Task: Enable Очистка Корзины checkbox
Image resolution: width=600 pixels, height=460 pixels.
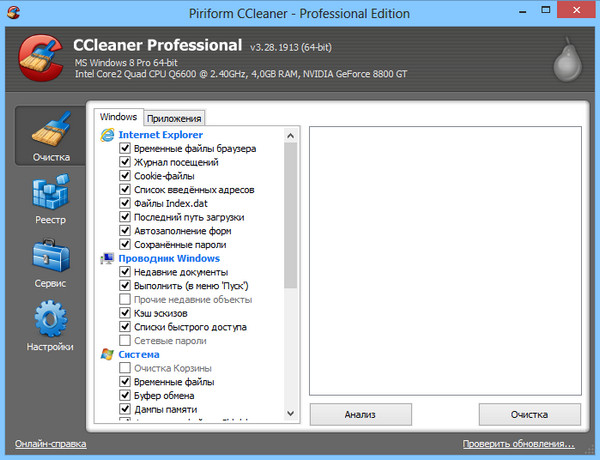Action: pos(125,368)
